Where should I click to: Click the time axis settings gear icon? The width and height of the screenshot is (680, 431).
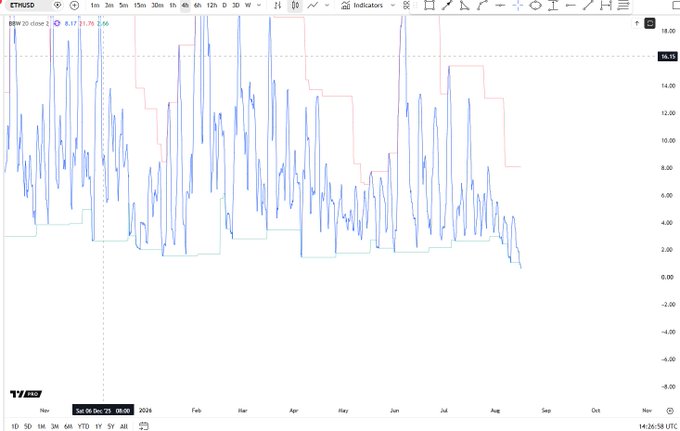tap(670, 410)
